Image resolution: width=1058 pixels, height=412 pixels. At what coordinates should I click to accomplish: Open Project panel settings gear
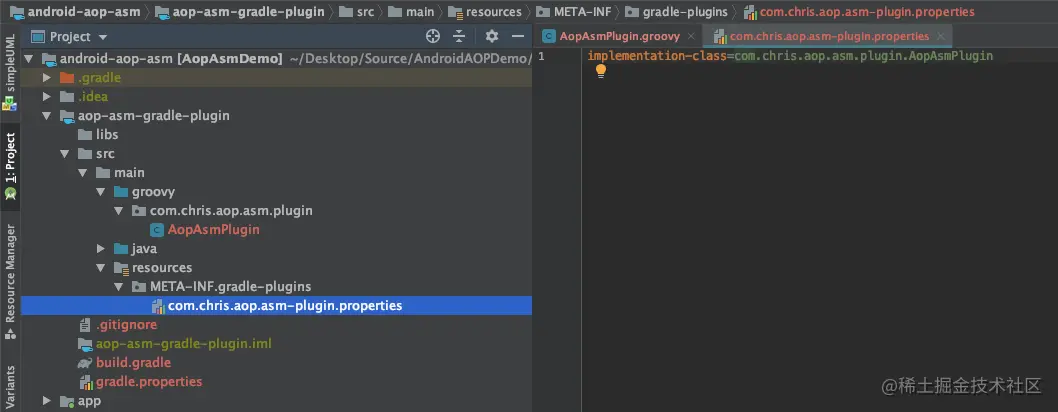(x=492, y=36)
